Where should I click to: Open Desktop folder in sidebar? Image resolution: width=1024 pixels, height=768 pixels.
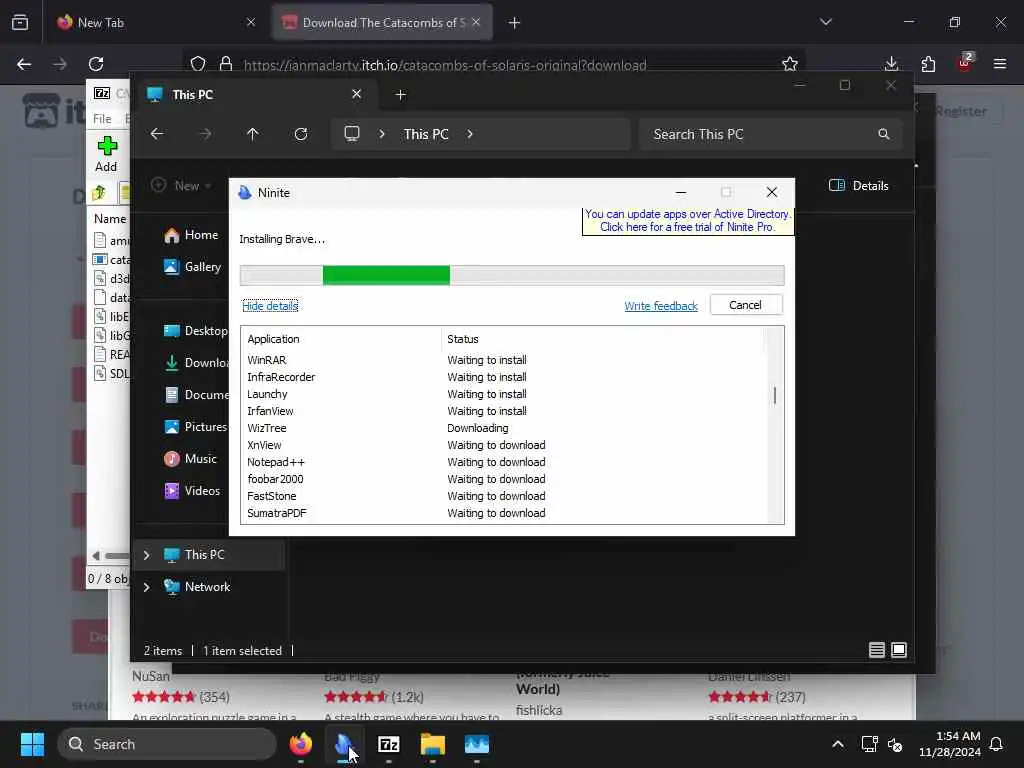coord(196,330)
